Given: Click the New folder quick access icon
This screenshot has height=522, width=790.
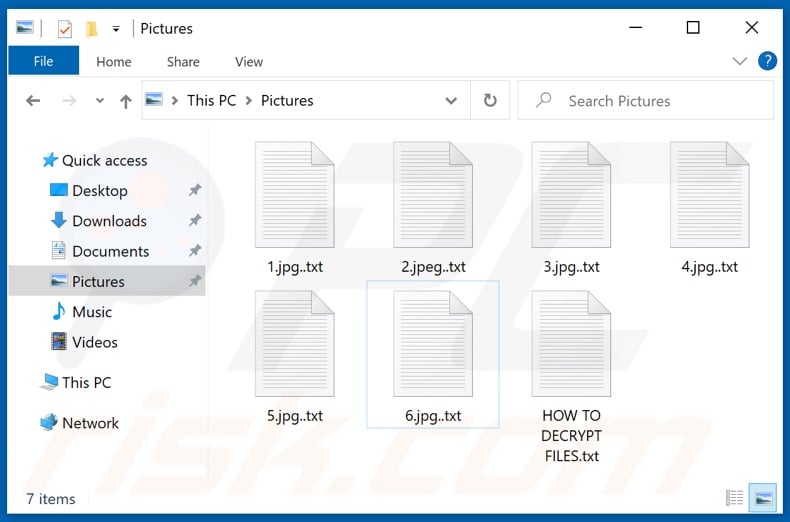Looking at the screenshot, I should click(x=92, y=28).
